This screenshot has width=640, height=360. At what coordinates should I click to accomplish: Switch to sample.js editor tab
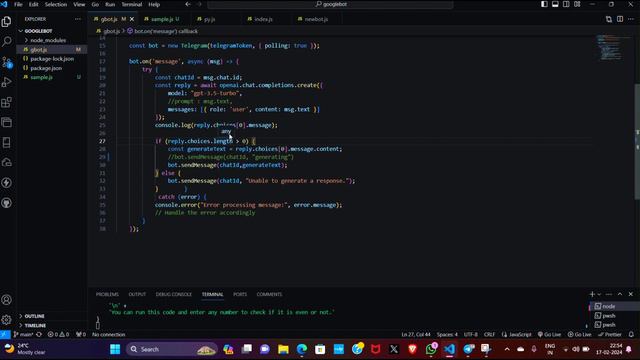pyautogui.click(x=162, y=19)
